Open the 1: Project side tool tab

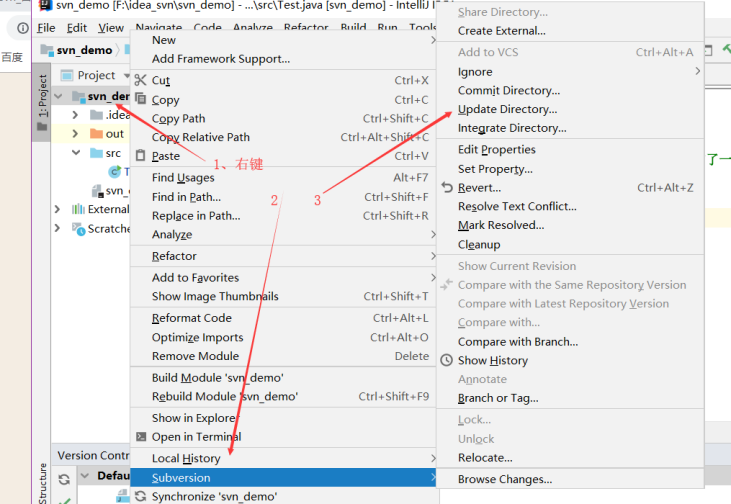[x=42, y=102]
